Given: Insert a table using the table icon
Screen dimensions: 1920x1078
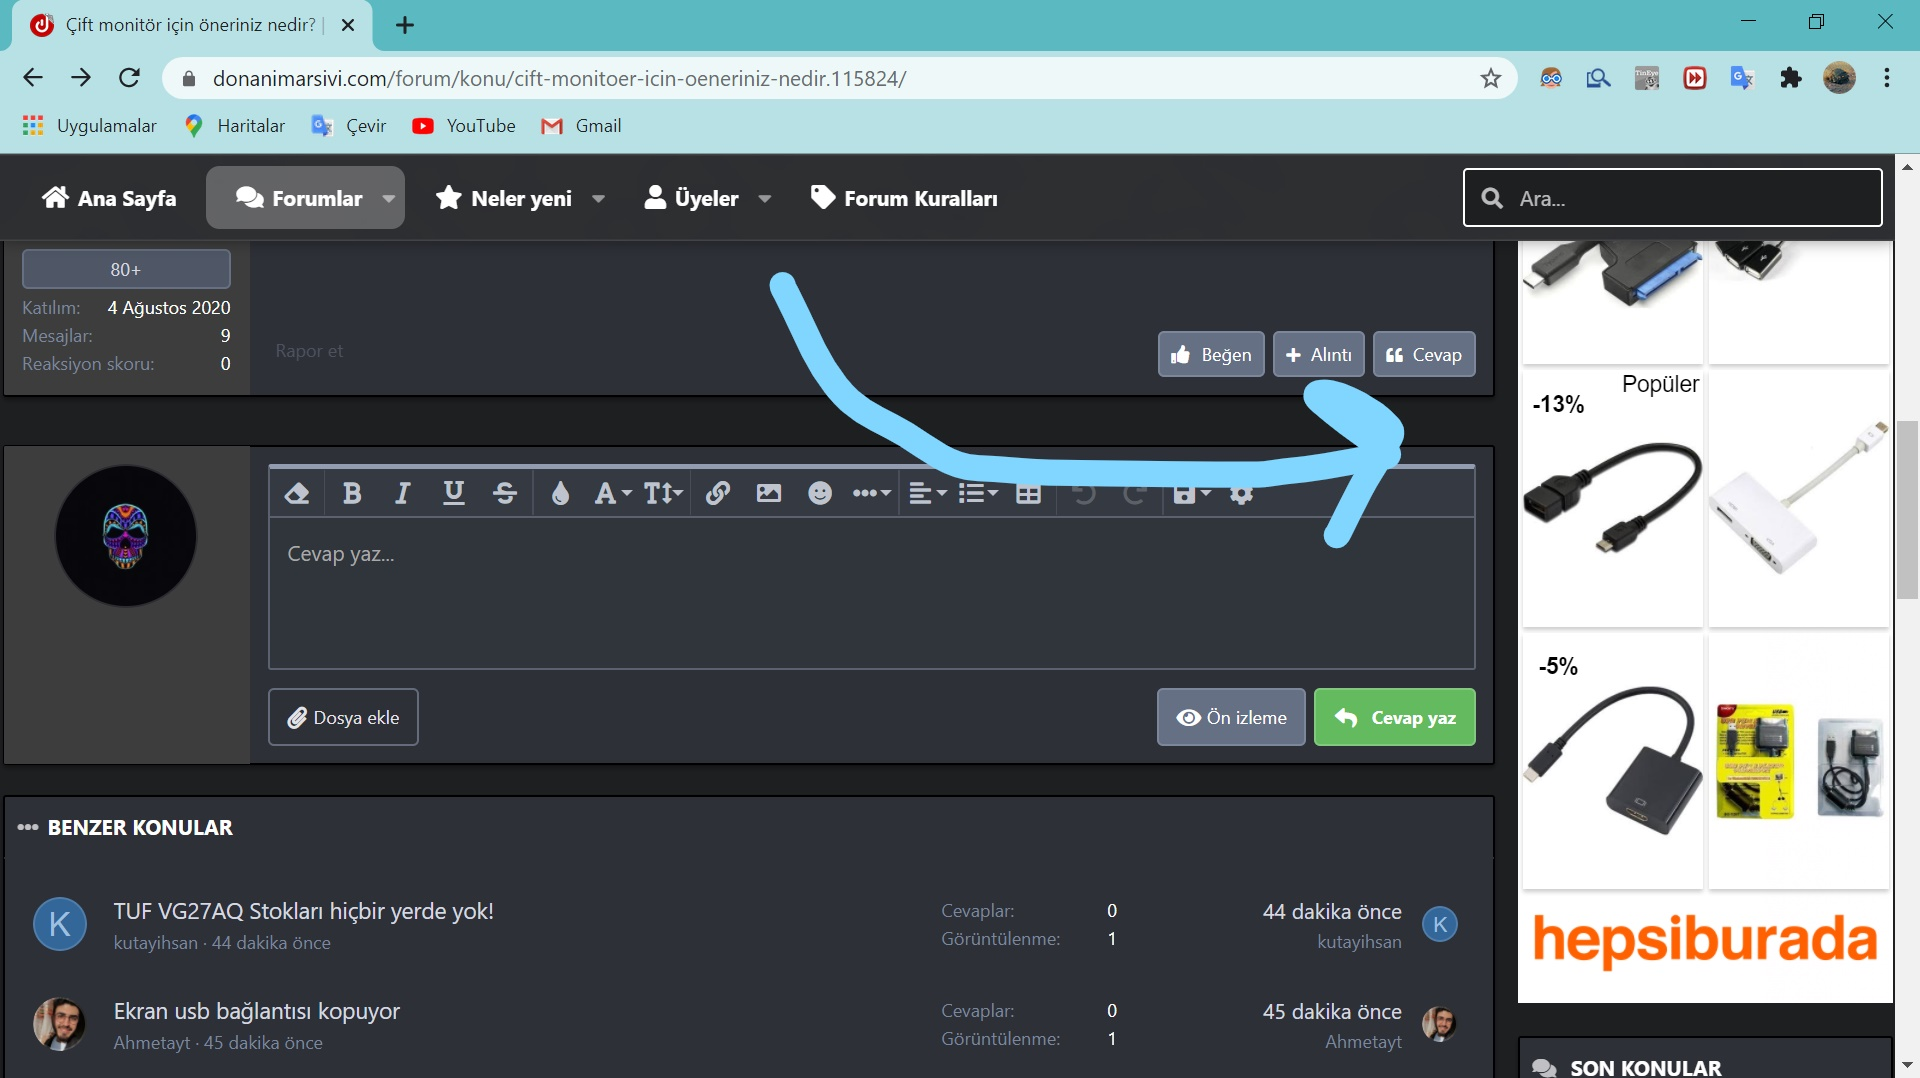Looking at the screenshot, I should pos(1028,493).
